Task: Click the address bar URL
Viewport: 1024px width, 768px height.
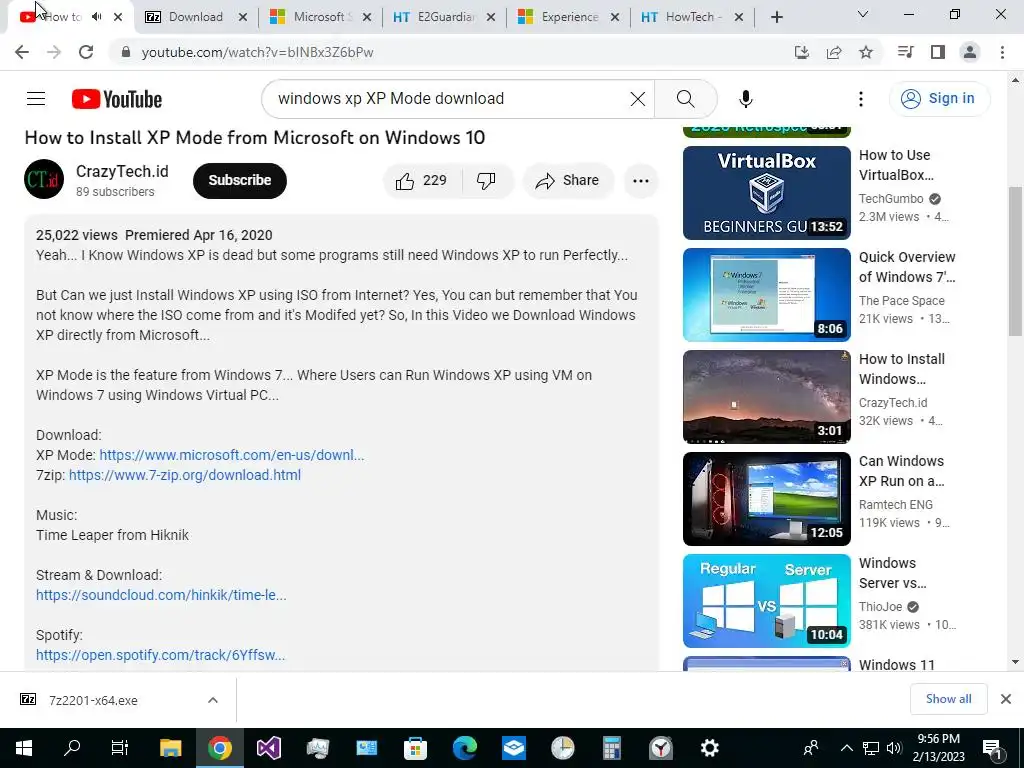Action: click(x=257, y=52)
